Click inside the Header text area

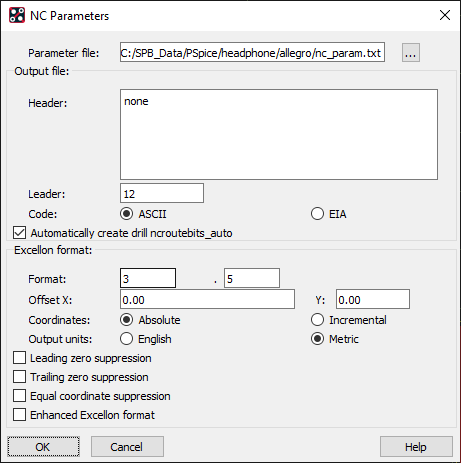coord(279,134)
